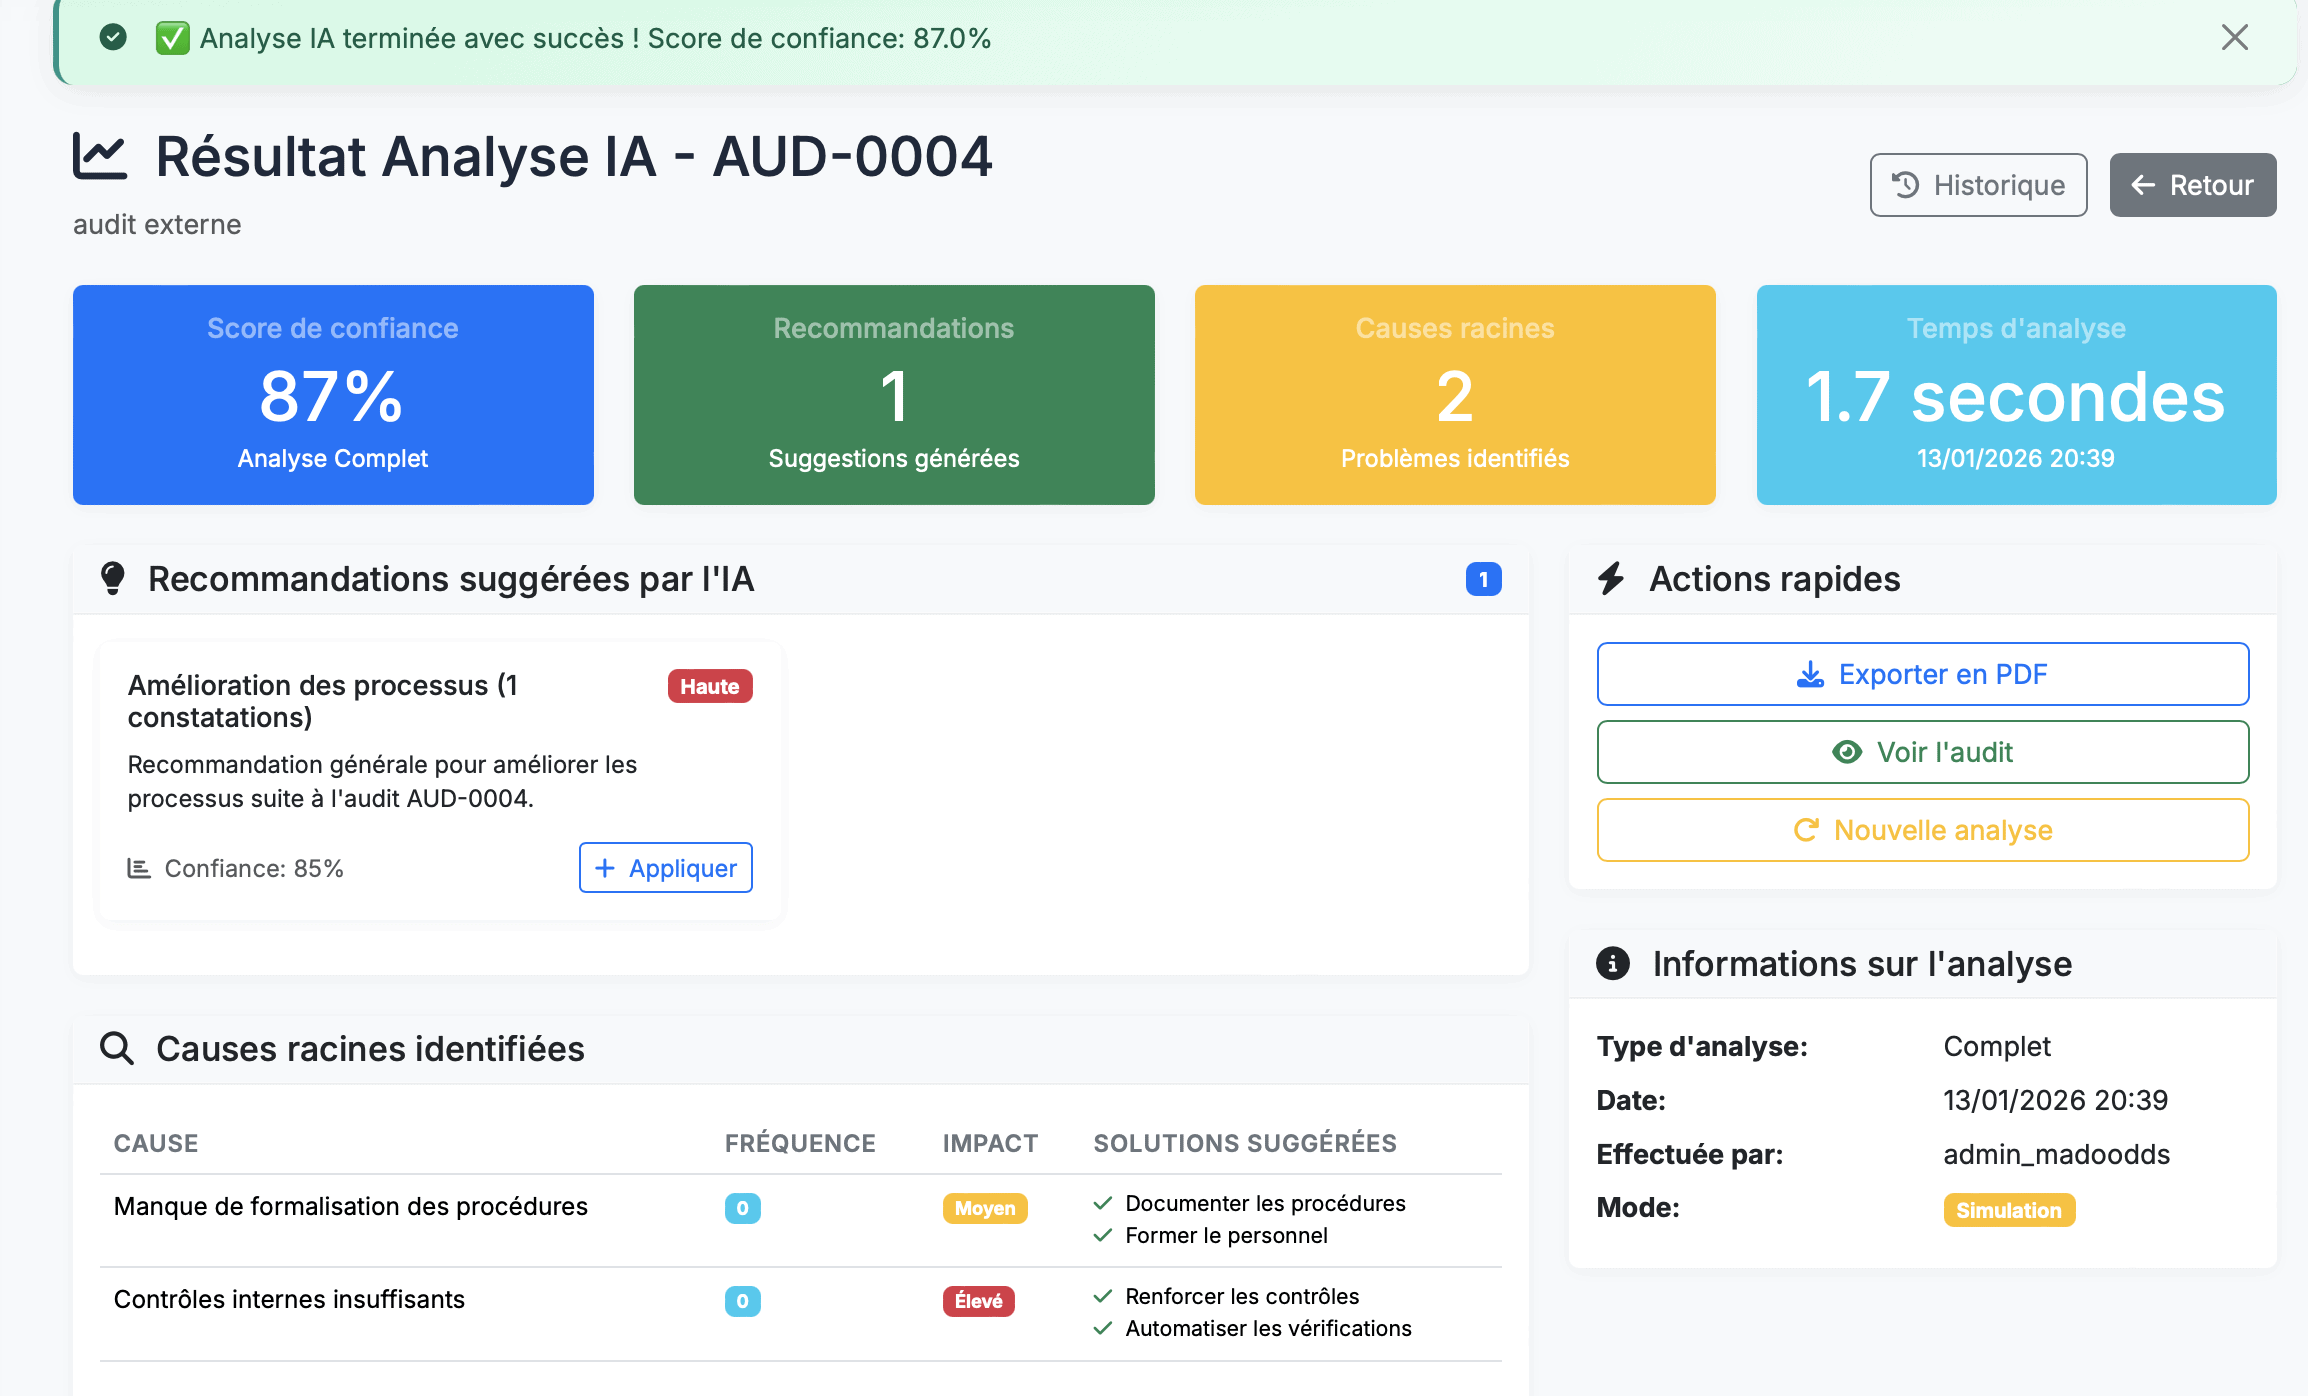The image size is (2308, 1396).
Task: Click the magnifier icon on Causes racines panel
Action: [117, 1048]
